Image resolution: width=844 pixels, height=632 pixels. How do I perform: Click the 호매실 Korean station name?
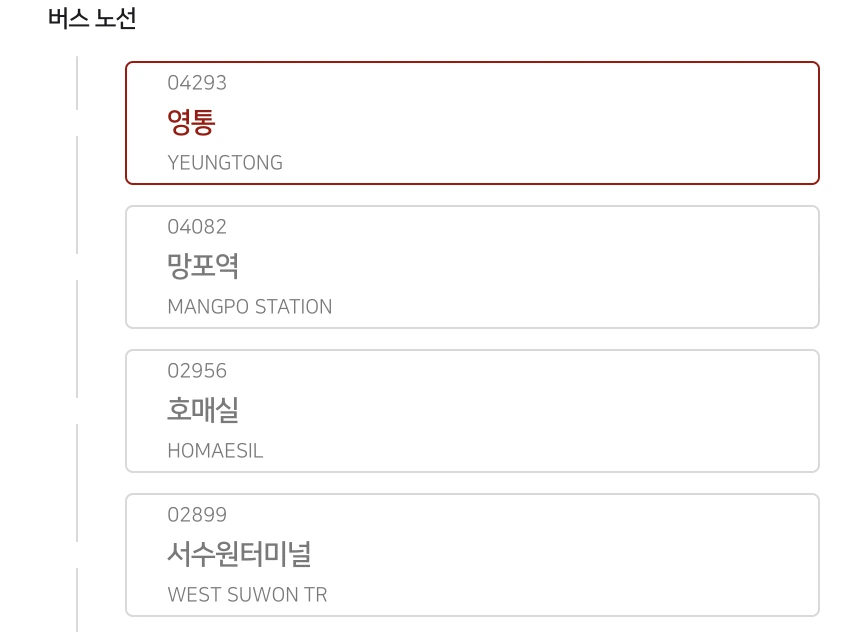coord(202,410)
